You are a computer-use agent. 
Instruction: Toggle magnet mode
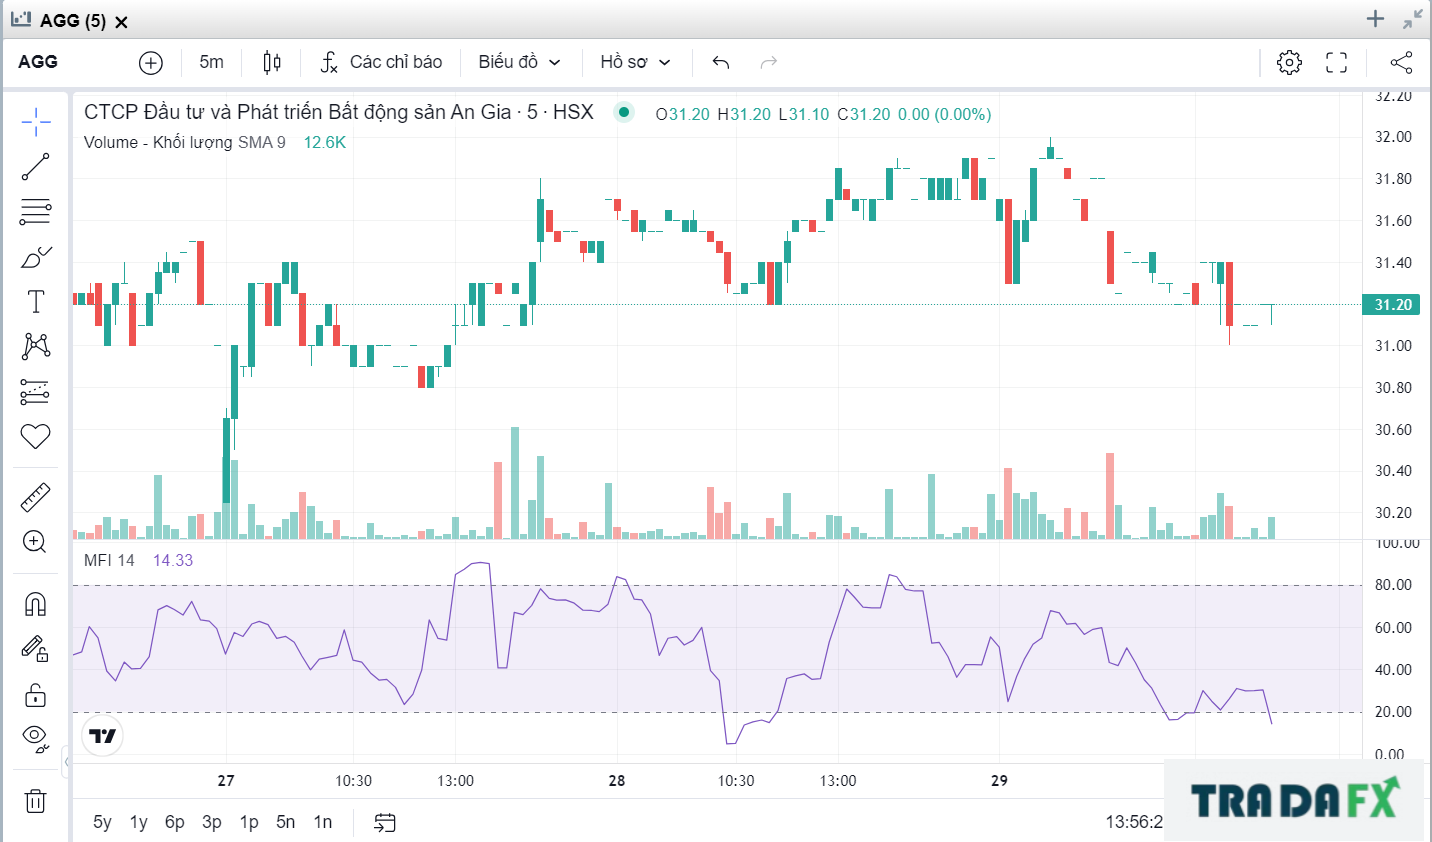[36, 604]
